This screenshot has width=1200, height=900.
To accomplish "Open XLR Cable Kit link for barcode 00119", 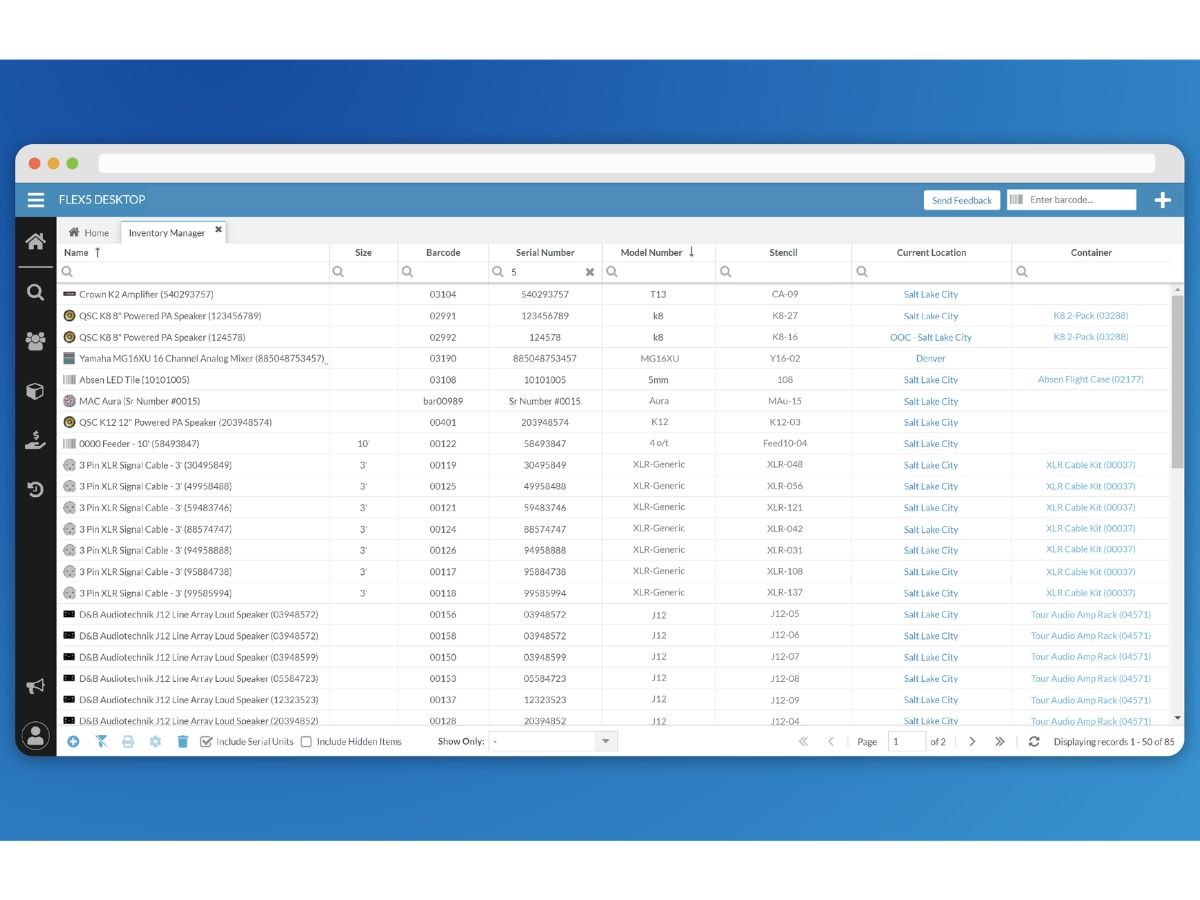I will [1091, 465].
